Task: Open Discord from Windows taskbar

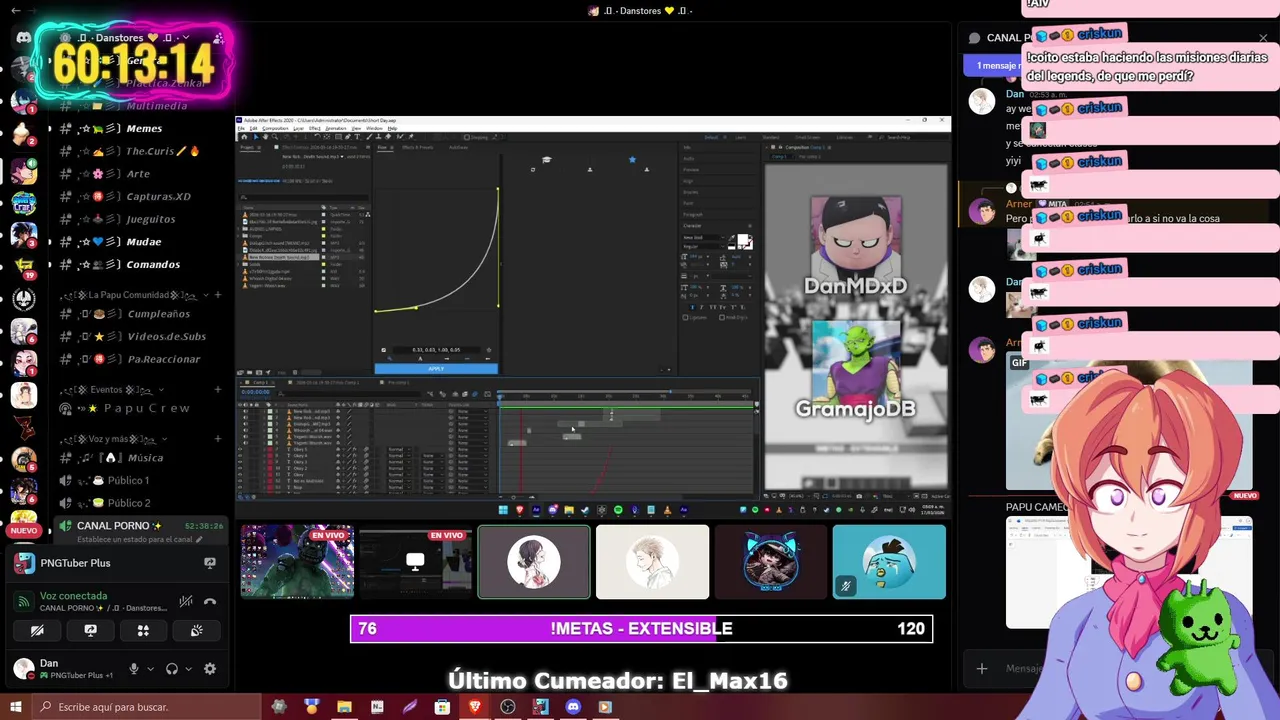Action: pos(573,707)
